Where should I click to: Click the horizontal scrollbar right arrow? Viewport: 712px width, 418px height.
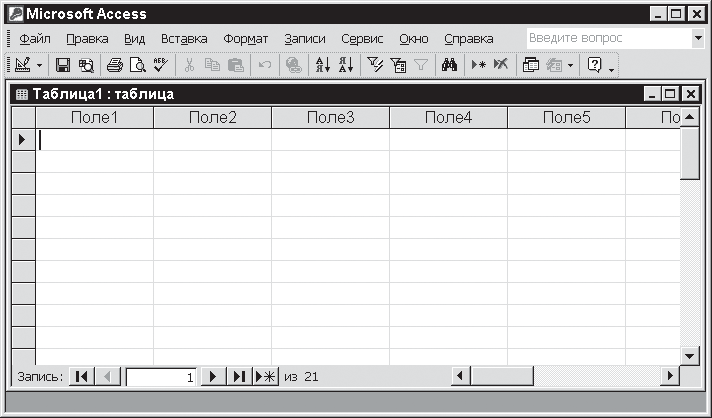[x=670, y=376]
